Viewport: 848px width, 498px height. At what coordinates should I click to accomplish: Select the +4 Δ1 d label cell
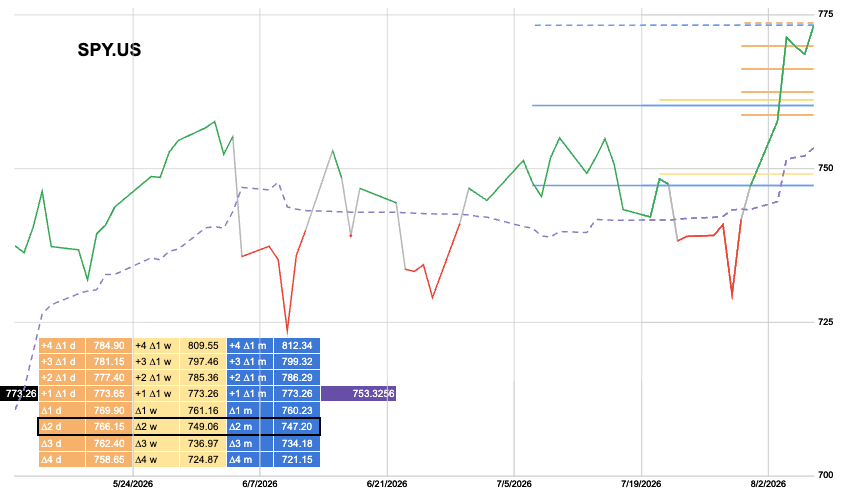click(x=62, y=346)
